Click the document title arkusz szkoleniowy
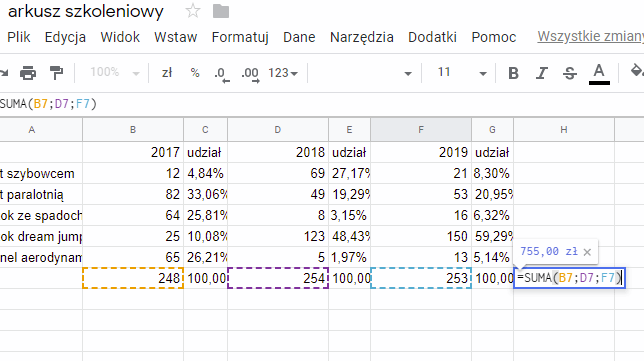Screen dimensions: 644x361 click(85, 11)
